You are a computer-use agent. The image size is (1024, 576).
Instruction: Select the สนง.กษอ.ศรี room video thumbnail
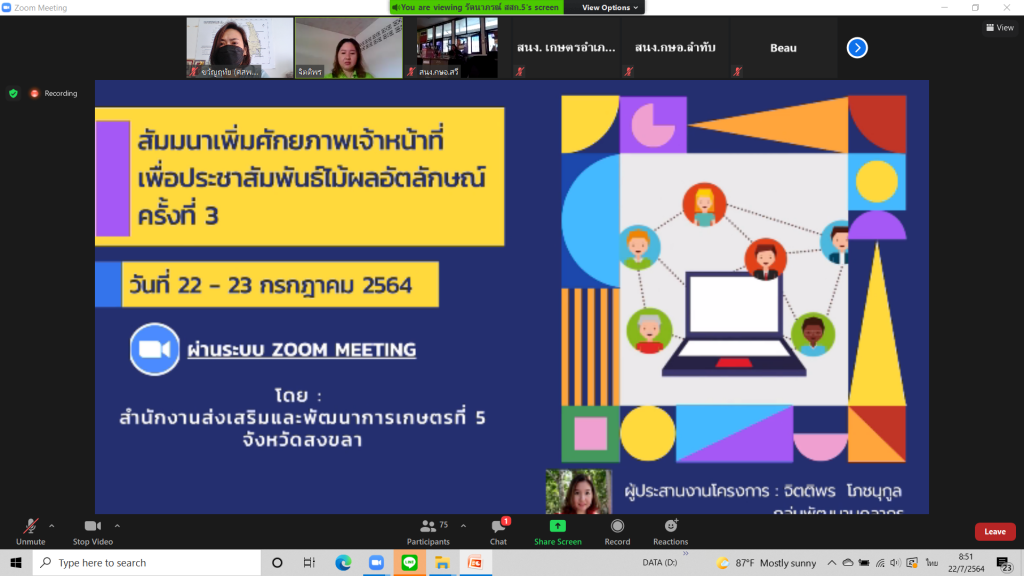click(457, 48)
